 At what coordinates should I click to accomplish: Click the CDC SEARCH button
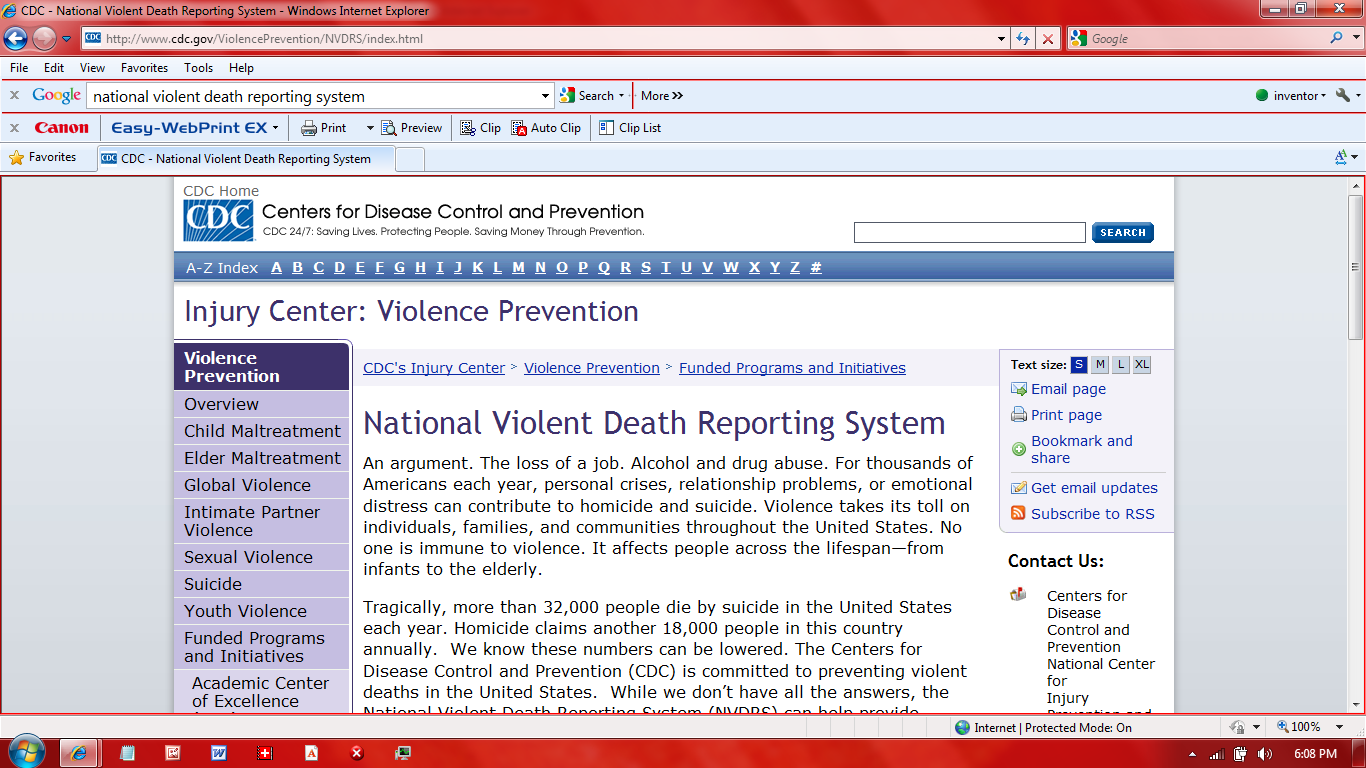coord(1123,233)
